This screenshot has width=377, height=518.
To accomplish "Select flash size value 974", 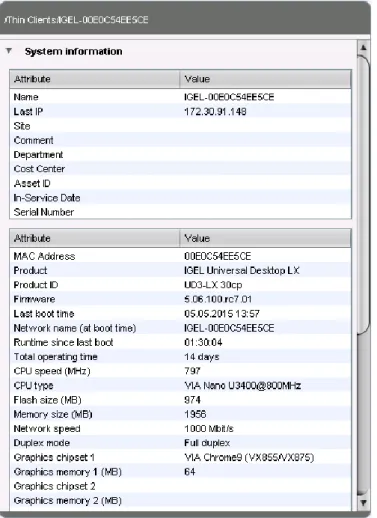I will tap(192, 400).
